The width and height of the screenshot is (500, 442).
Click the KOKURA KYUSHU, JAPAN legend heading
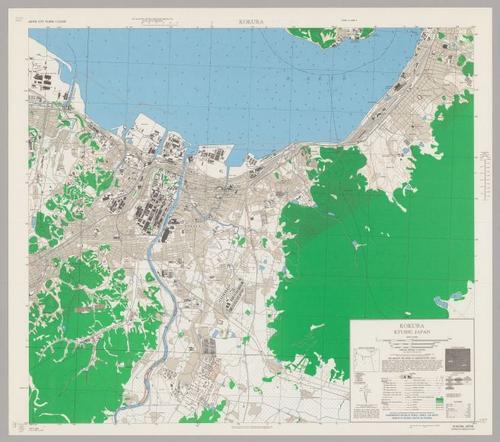point(411,328)
